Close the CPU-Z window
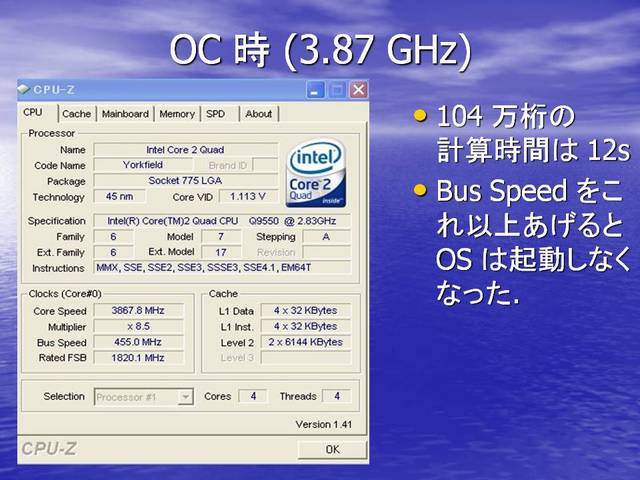The height and width of the screenshot is (480, 640). 357,90
